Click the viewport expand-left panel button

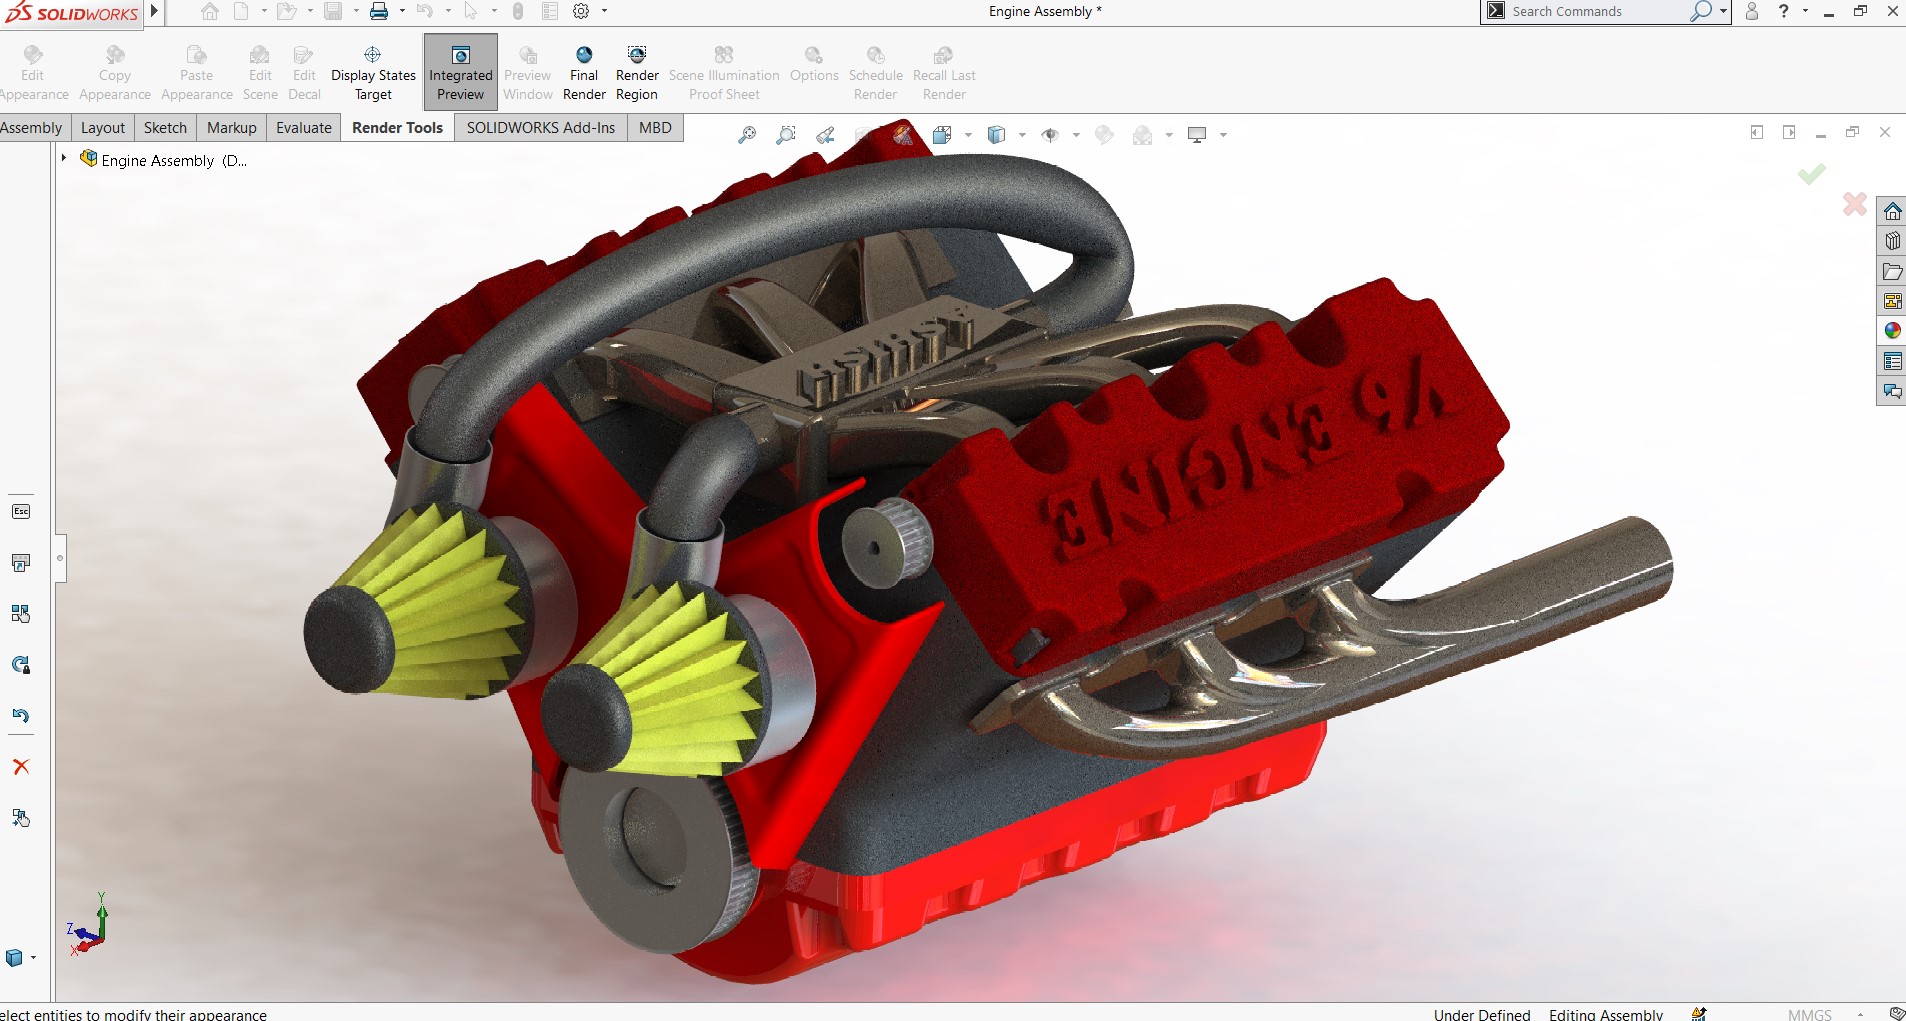click(x=1757, y=132)
